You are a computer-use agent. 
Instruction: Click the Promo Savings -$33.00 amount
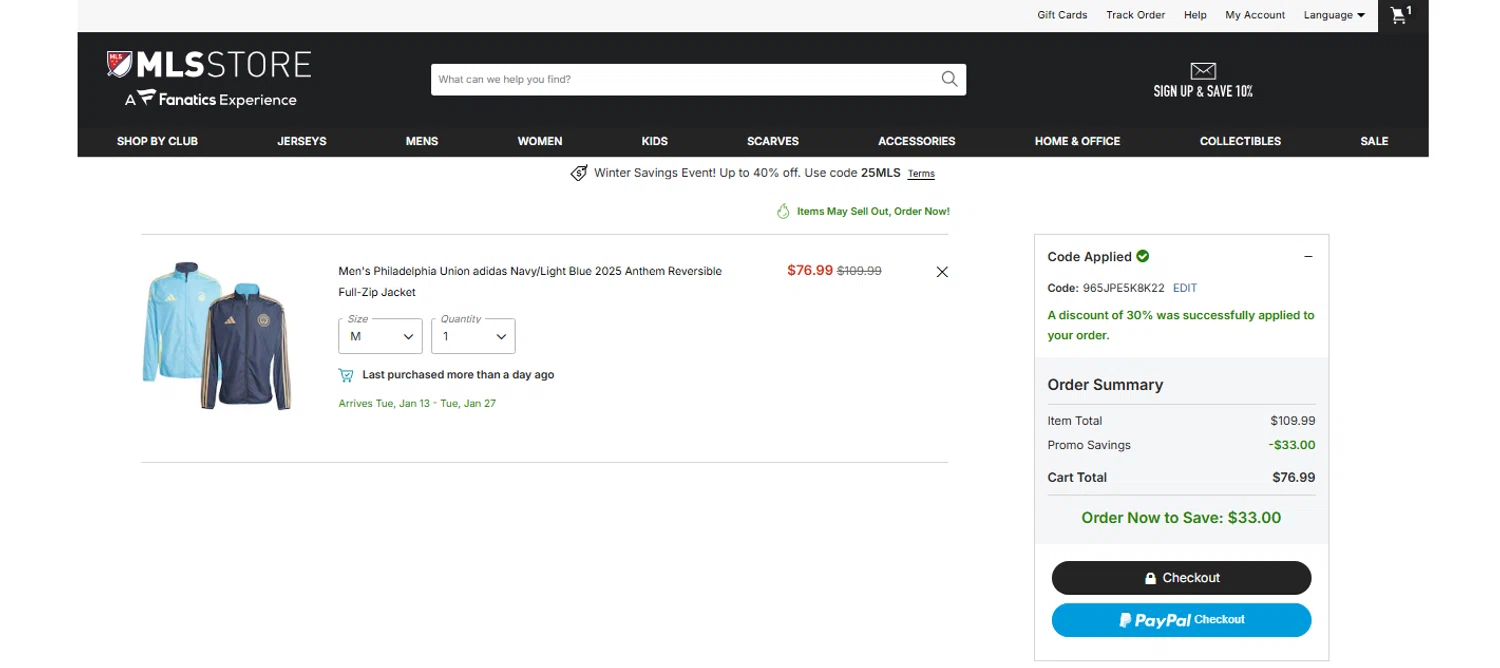click(x=1292, y=445)
